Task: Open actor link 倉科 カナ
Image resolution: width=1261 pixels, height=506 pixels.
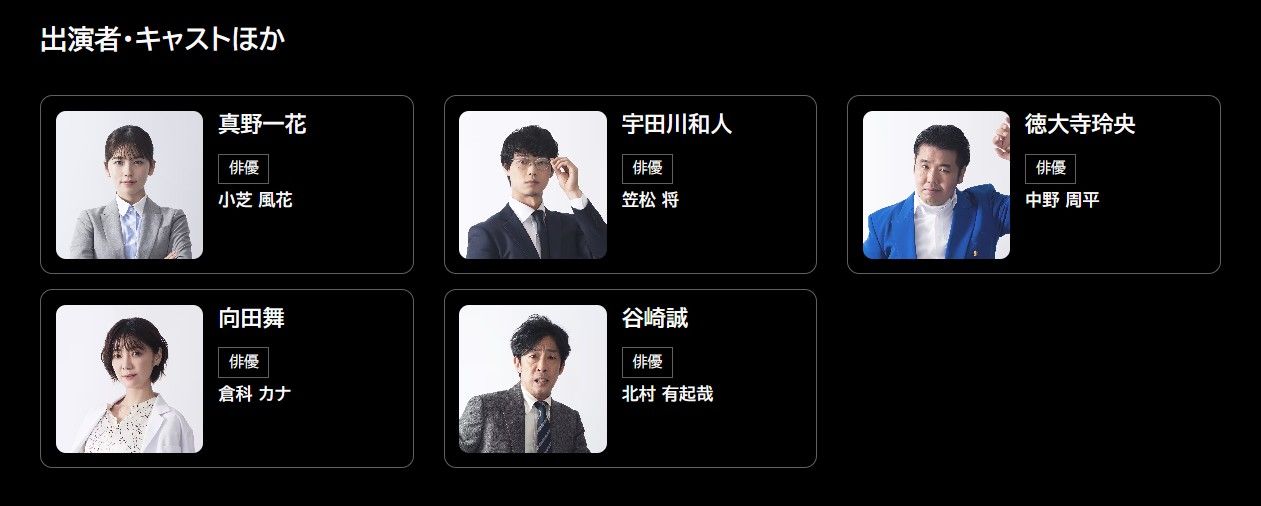Action: (x=255, y=394)
